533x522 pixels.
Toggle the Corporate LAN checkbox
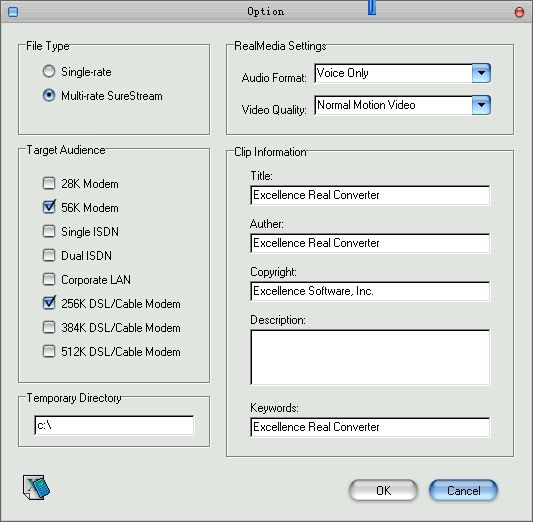click(x=49, y=279)
